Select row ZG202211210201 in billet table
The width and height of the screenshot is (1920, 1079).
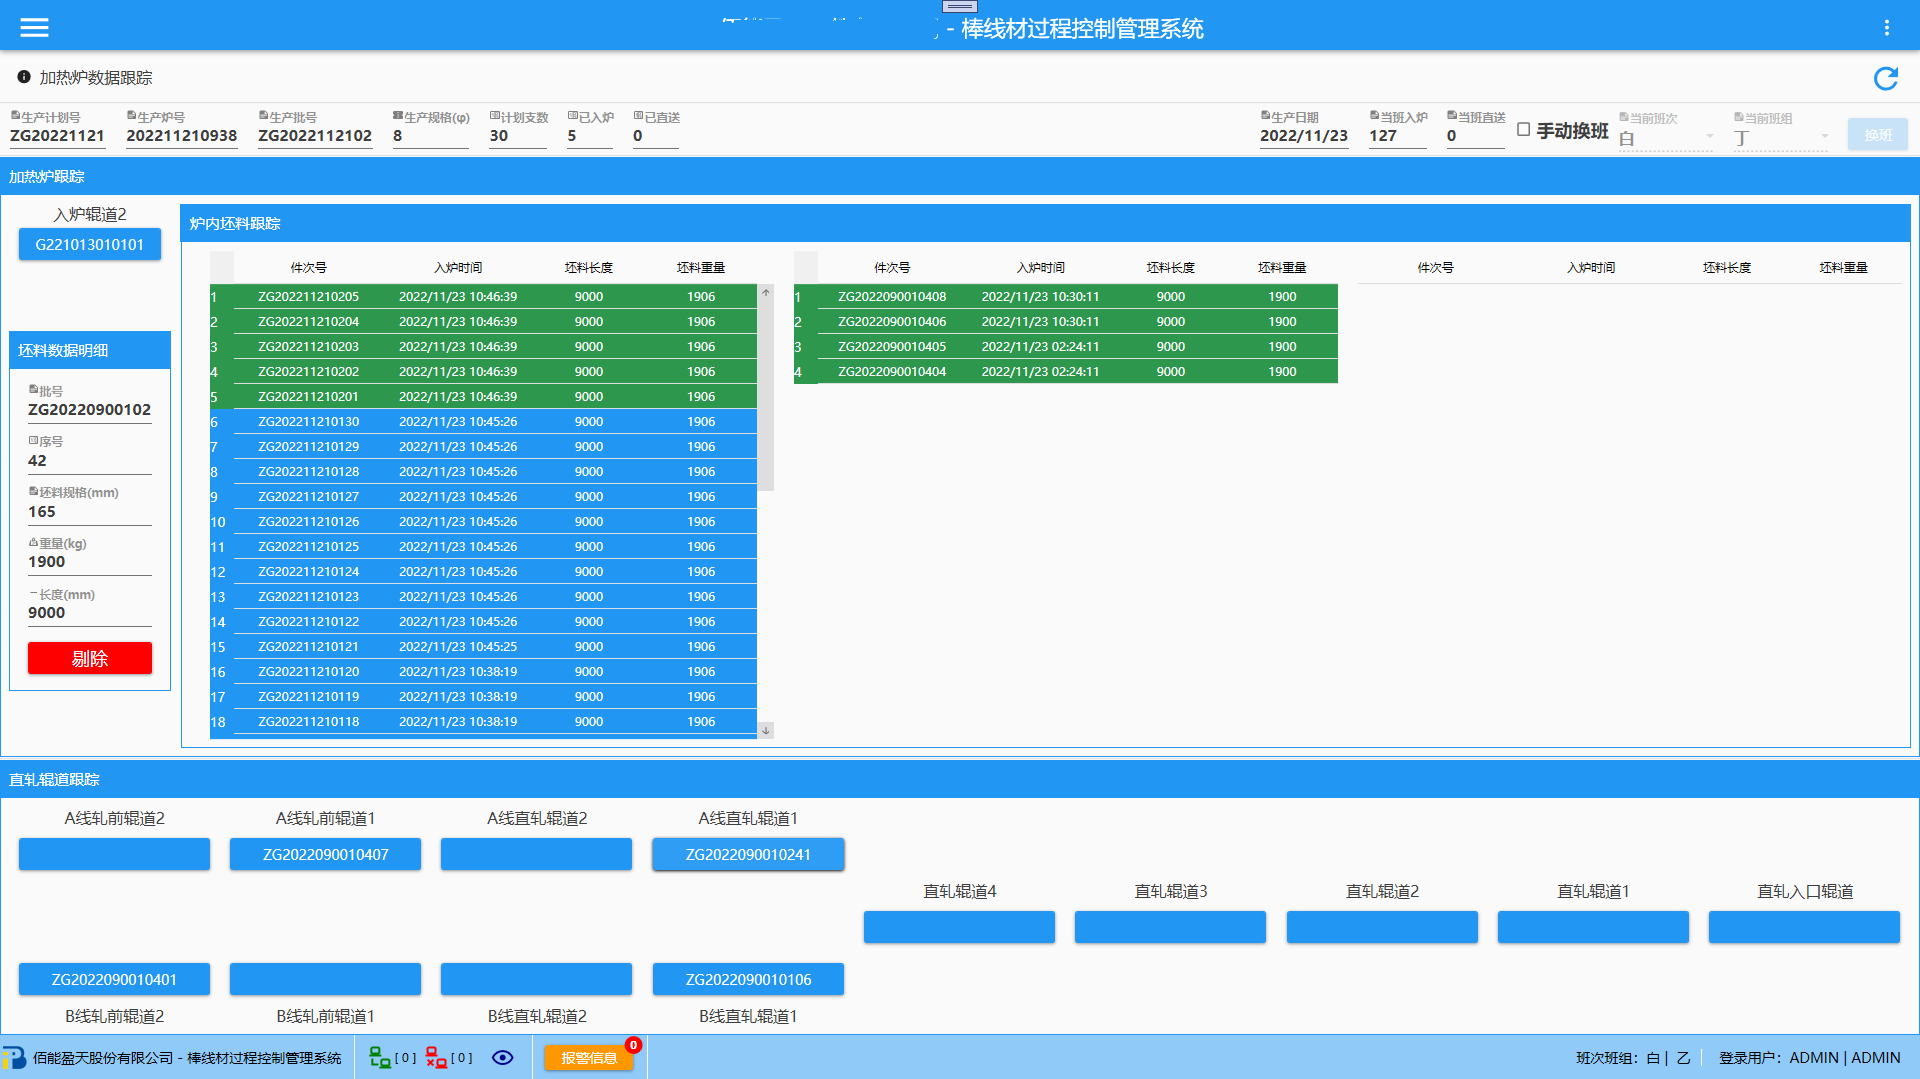point(483,396)
